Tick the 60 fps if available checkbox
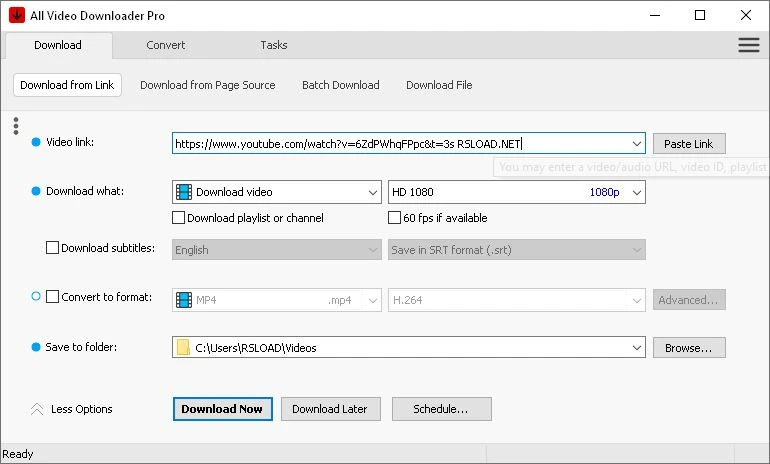The height and width of the screenshot is (464, 770). 395,218
